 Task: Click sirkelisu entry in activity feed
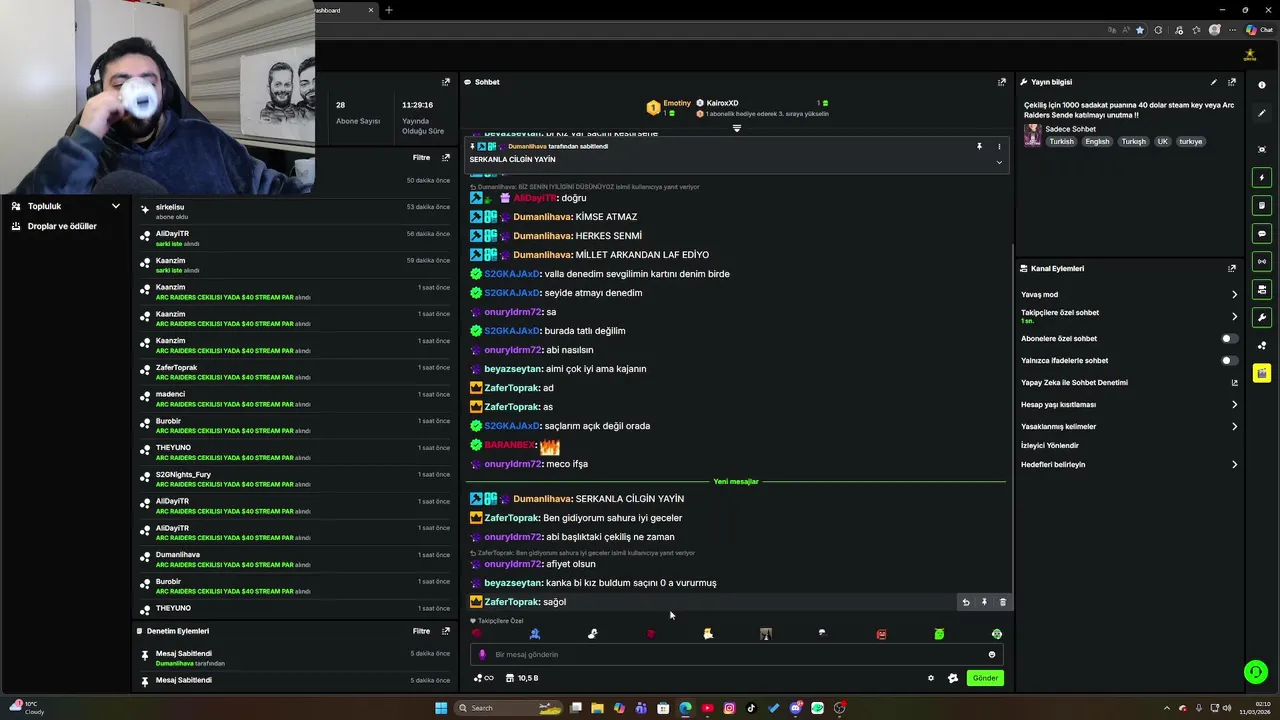click(x=295, y=212)
